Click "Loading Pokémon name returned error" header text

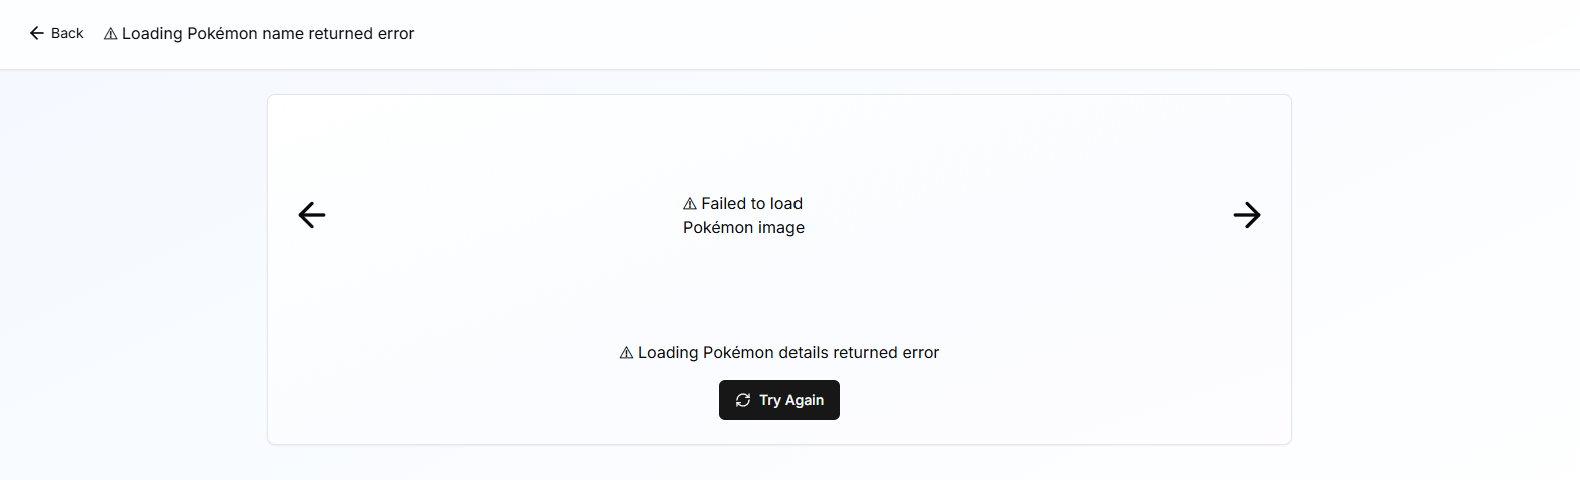[x=268, y=33]
